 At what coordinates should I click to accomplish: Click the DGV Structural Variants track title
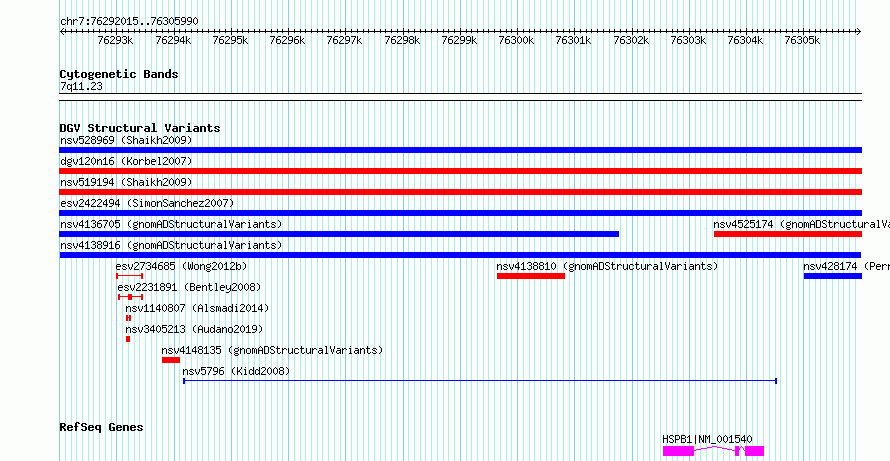tap(140, 128)
